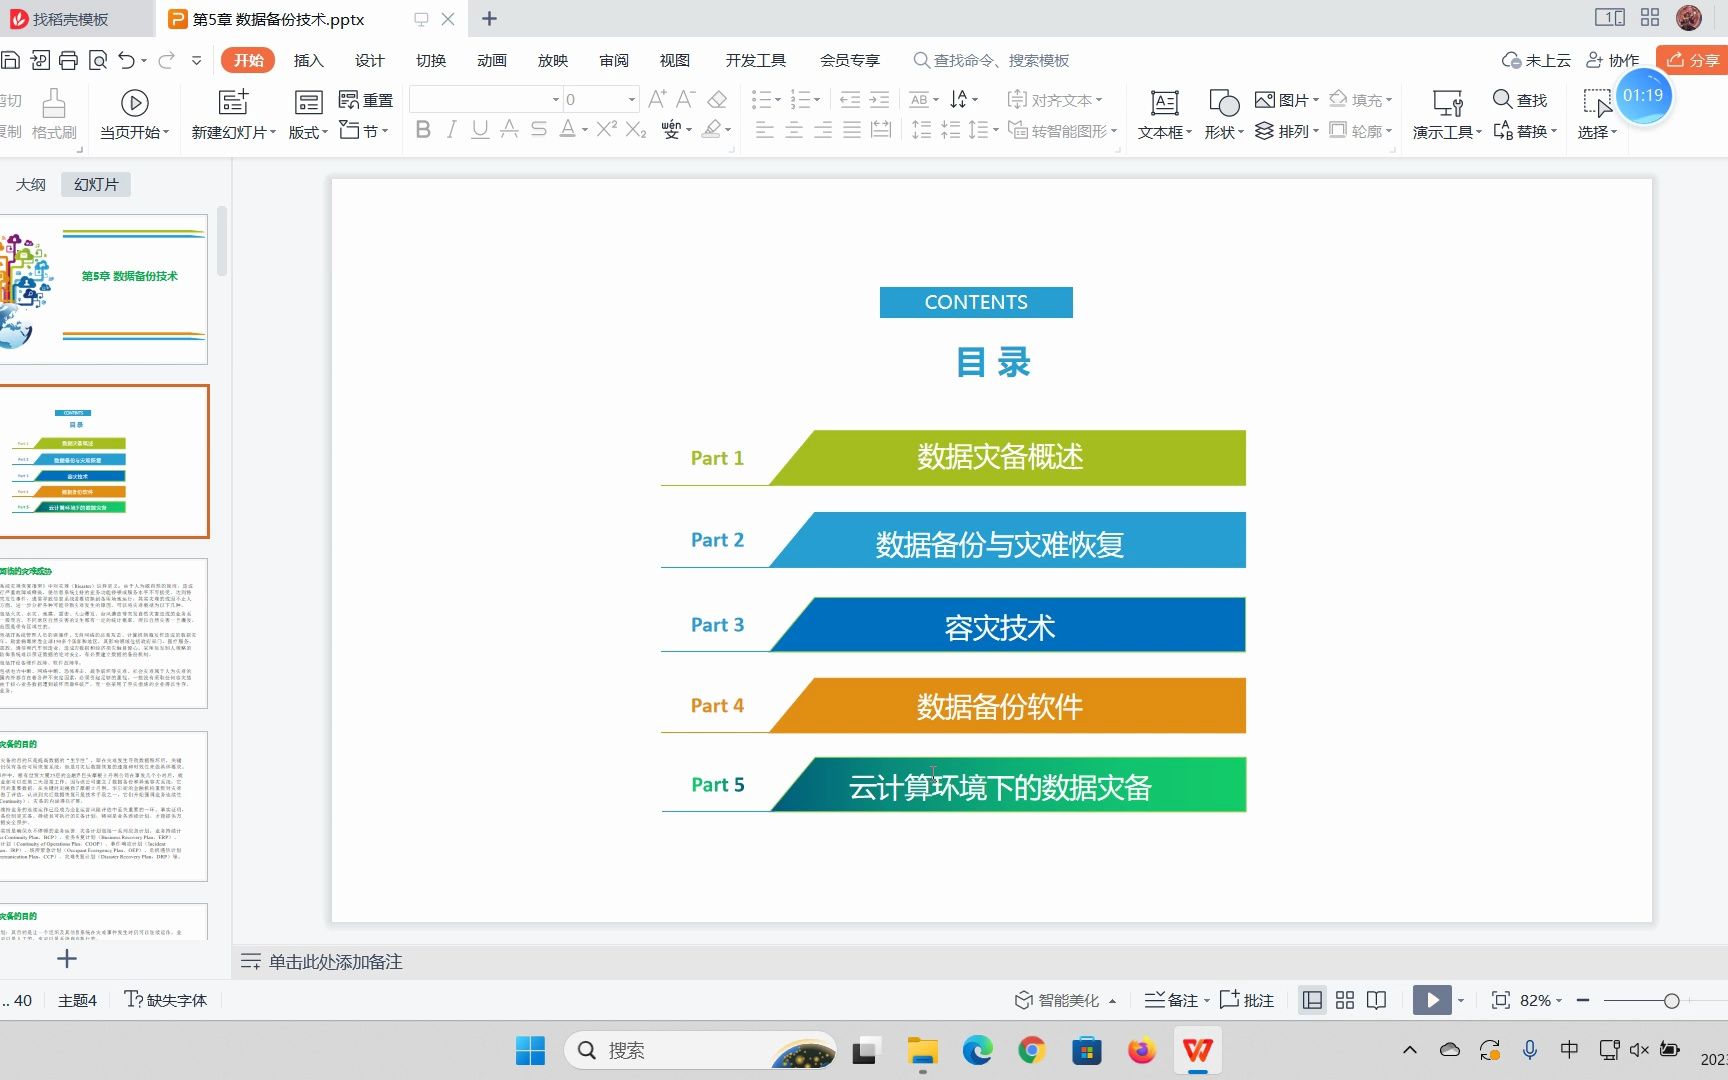
Task: Apply Bold formatting
Action: click(x=423, y=129)
